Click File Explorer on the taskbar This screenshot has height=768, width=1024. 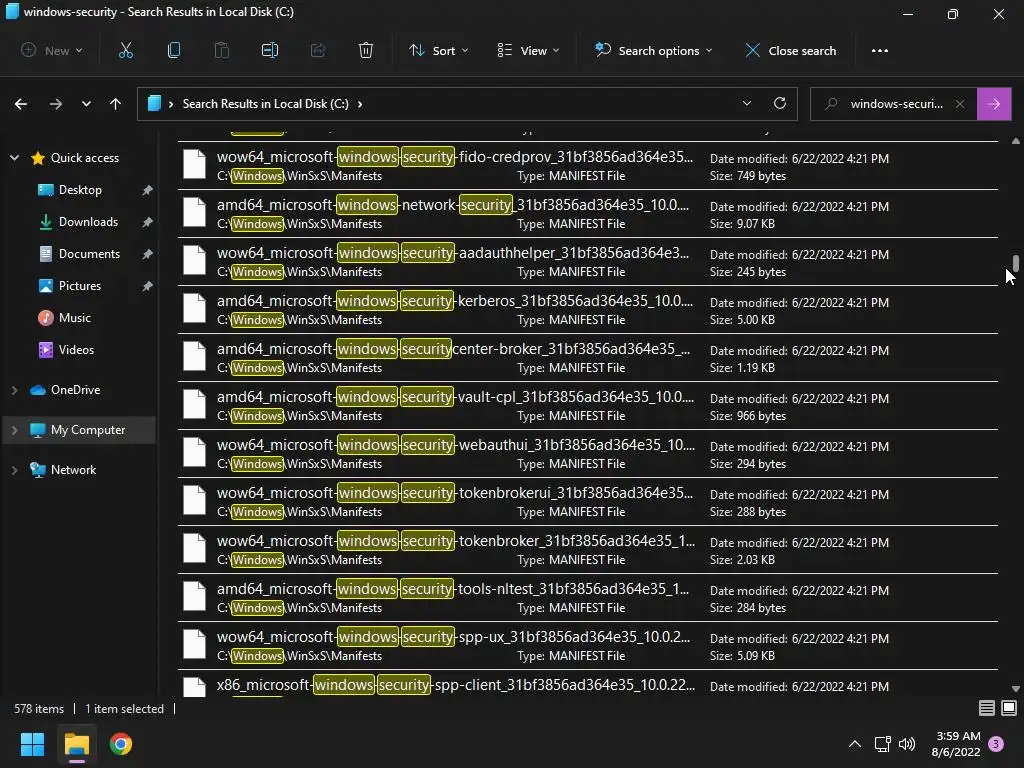click(76, 744)
